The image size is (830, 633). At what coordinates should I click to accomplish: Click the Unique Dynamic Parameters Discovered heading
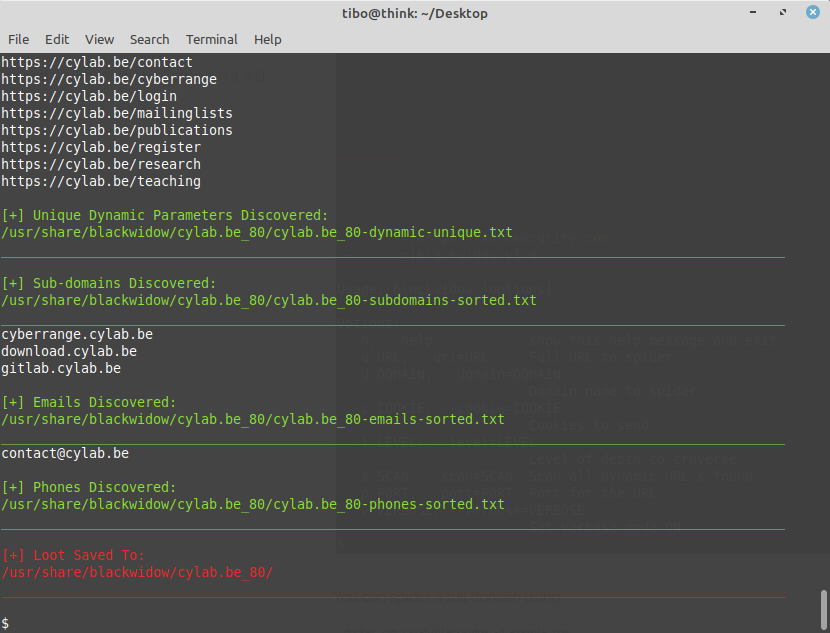(165, 215)
